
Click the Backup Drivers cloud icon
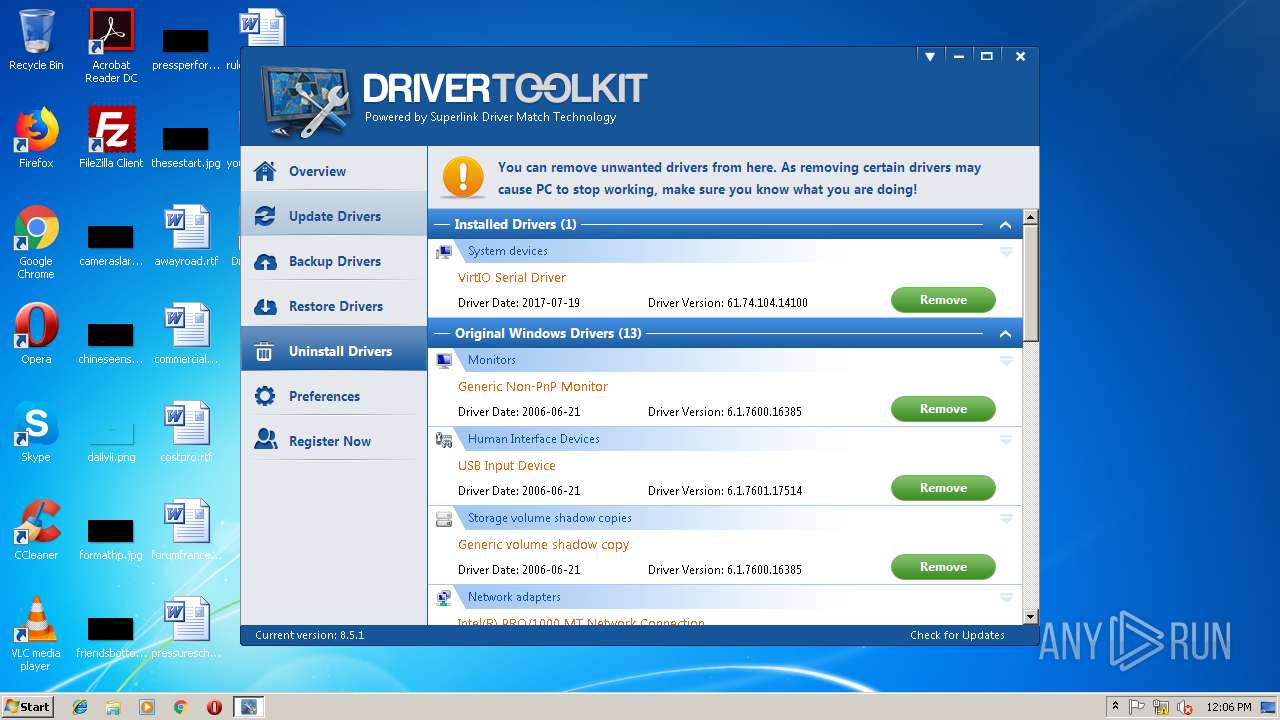pyautogui.click(x=265, y=261)
